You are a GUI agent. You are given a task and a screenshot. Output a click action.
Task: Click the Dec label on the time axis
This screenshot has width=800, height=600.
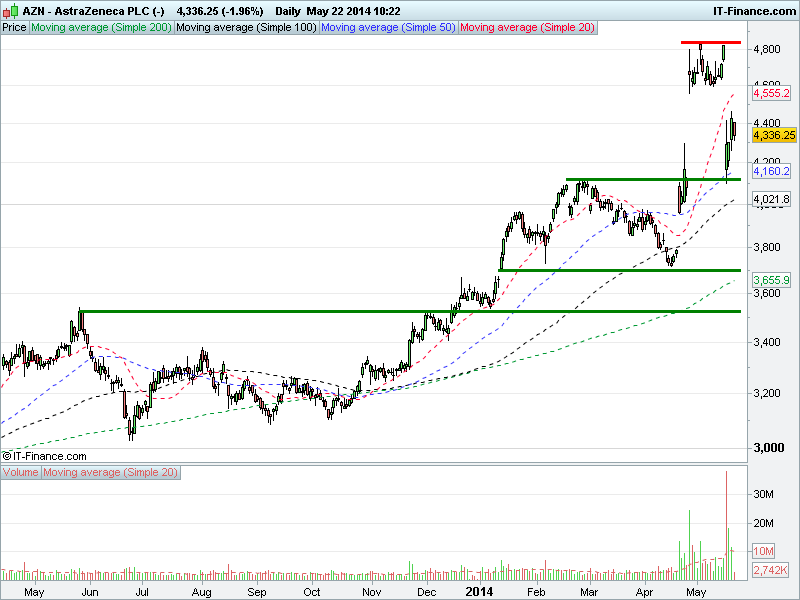pyautogui.click(x=427, y=592)
